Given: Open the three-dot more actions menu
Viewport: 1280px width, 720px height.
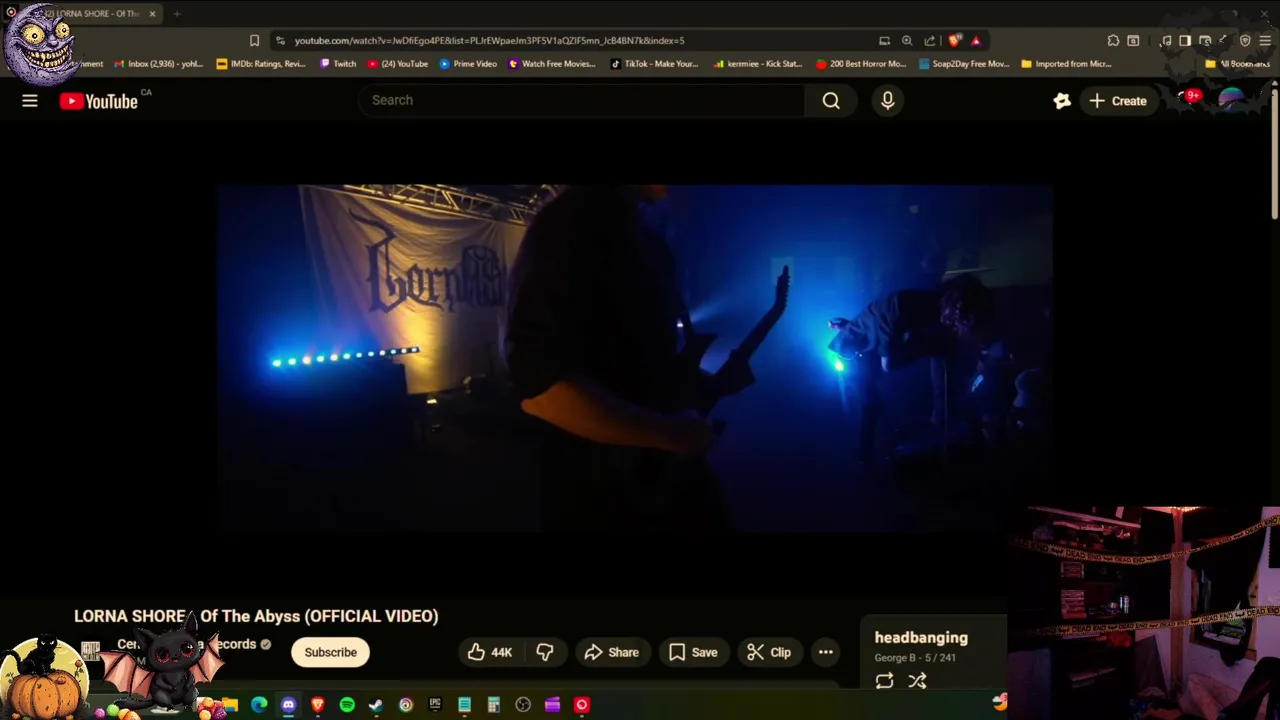Looking at the screenshot, I should coord(826,652).
